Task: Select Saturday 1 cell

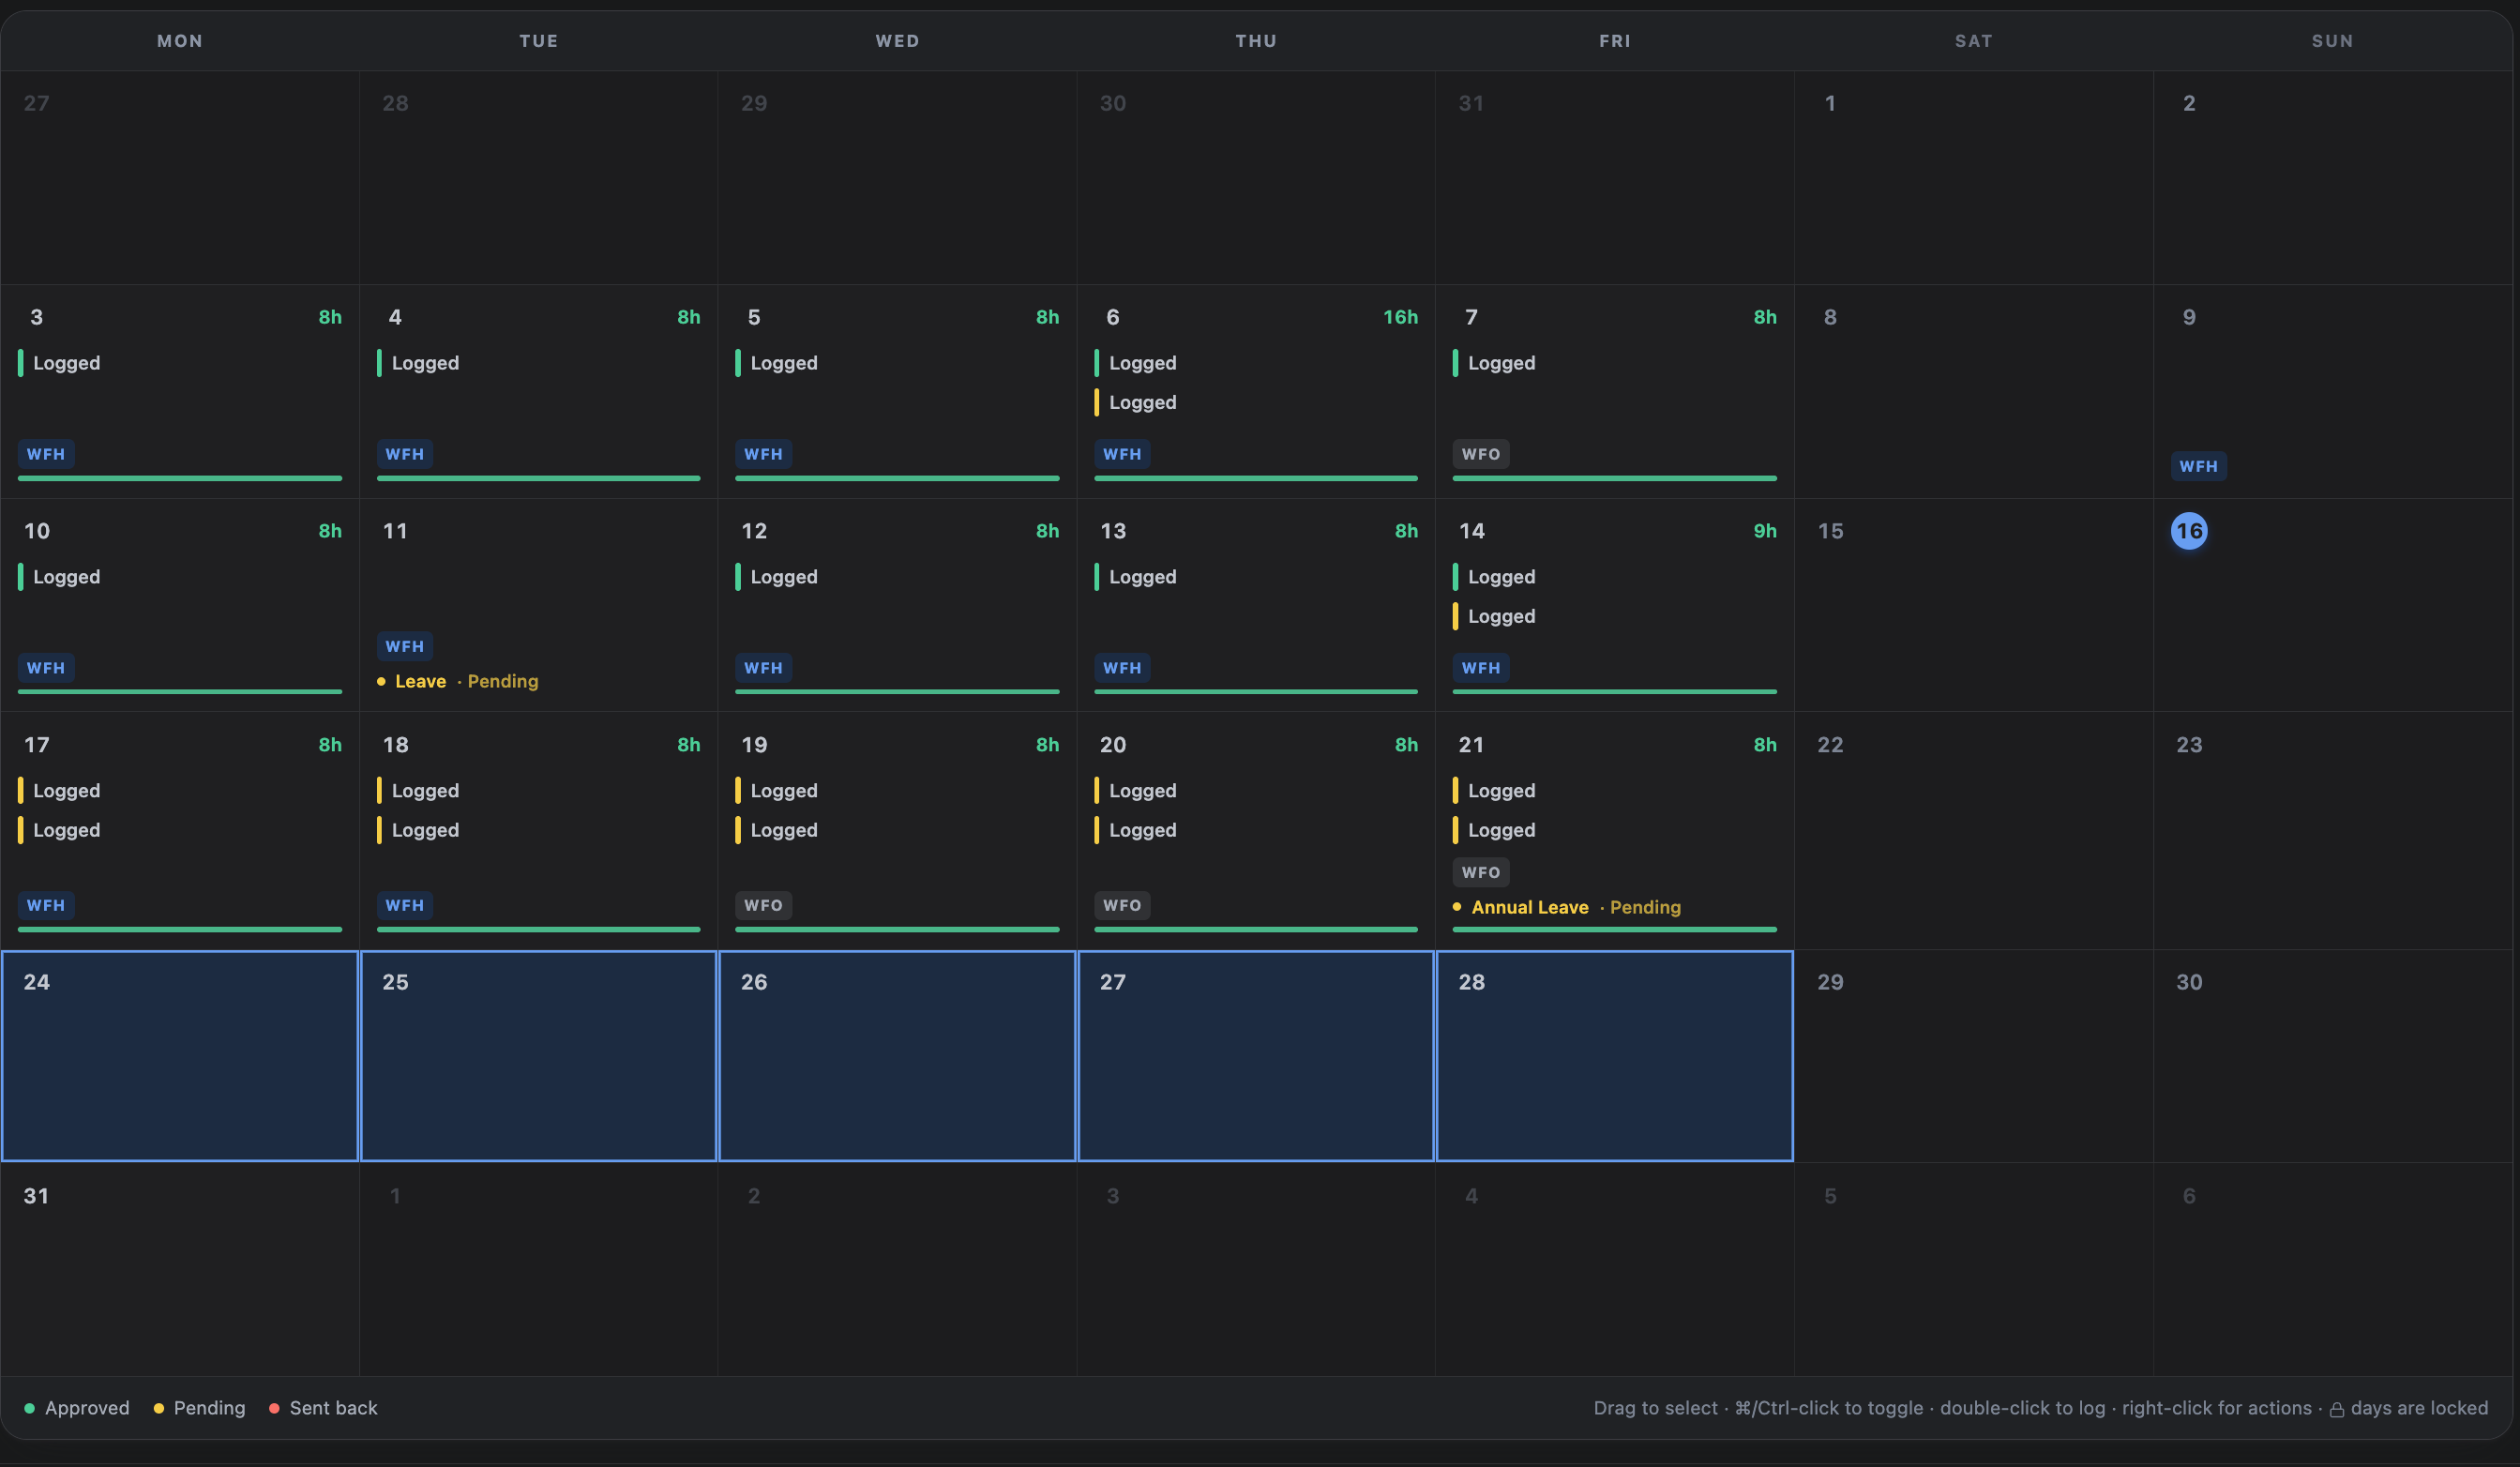Action: tap(1973, 177)
